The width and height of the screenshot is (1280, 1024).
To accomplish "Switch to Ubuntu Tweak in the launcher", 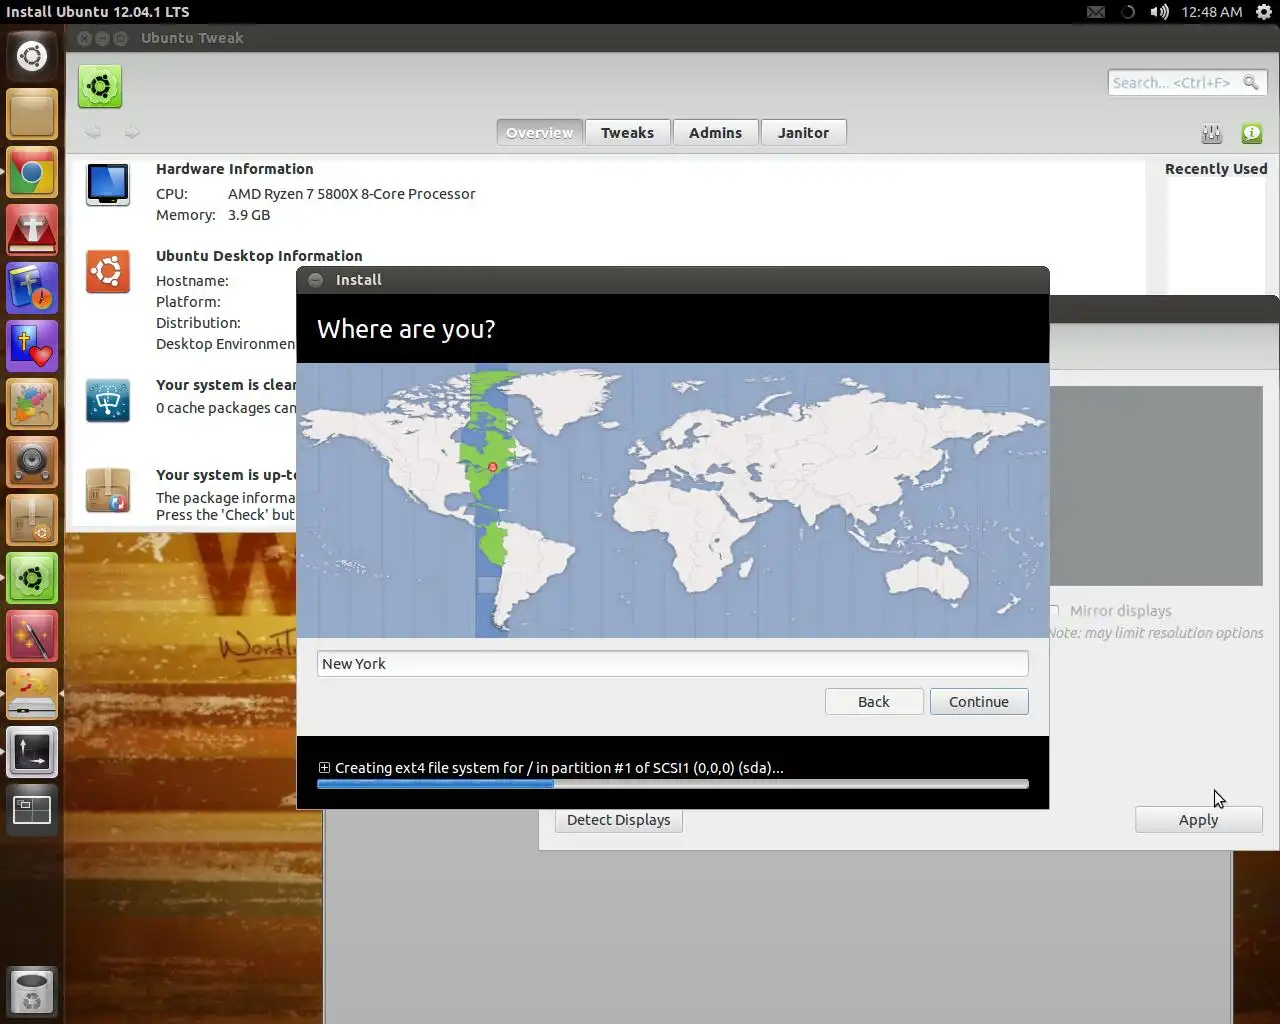I will (32, 578).
